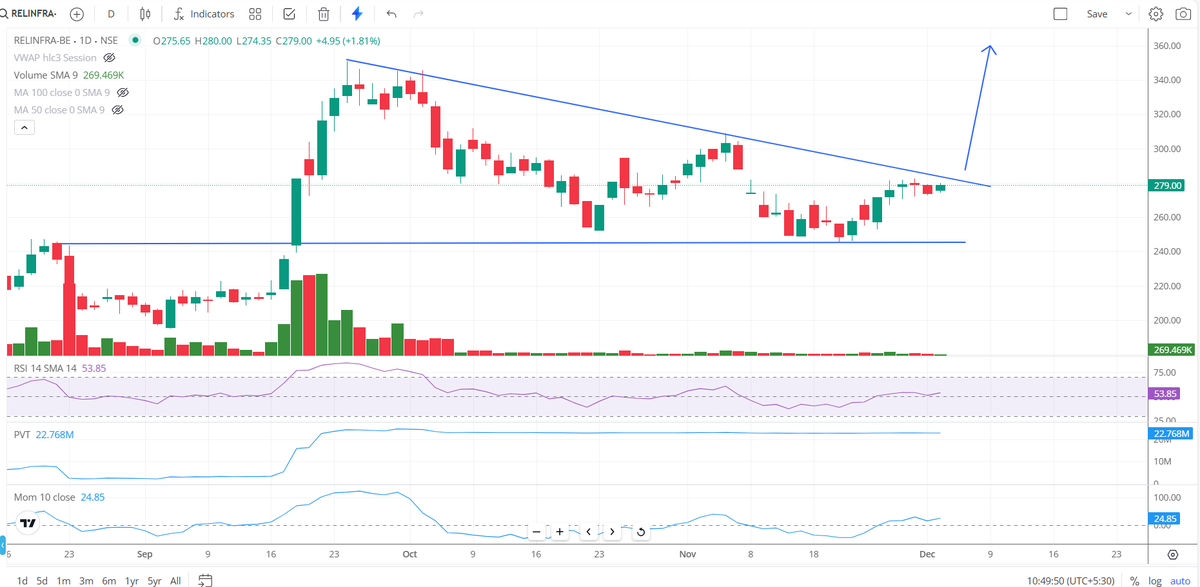Viewport: 1200px width, 587px height.
Task: Switch to the 1m date range
Action: pos(63,580)
